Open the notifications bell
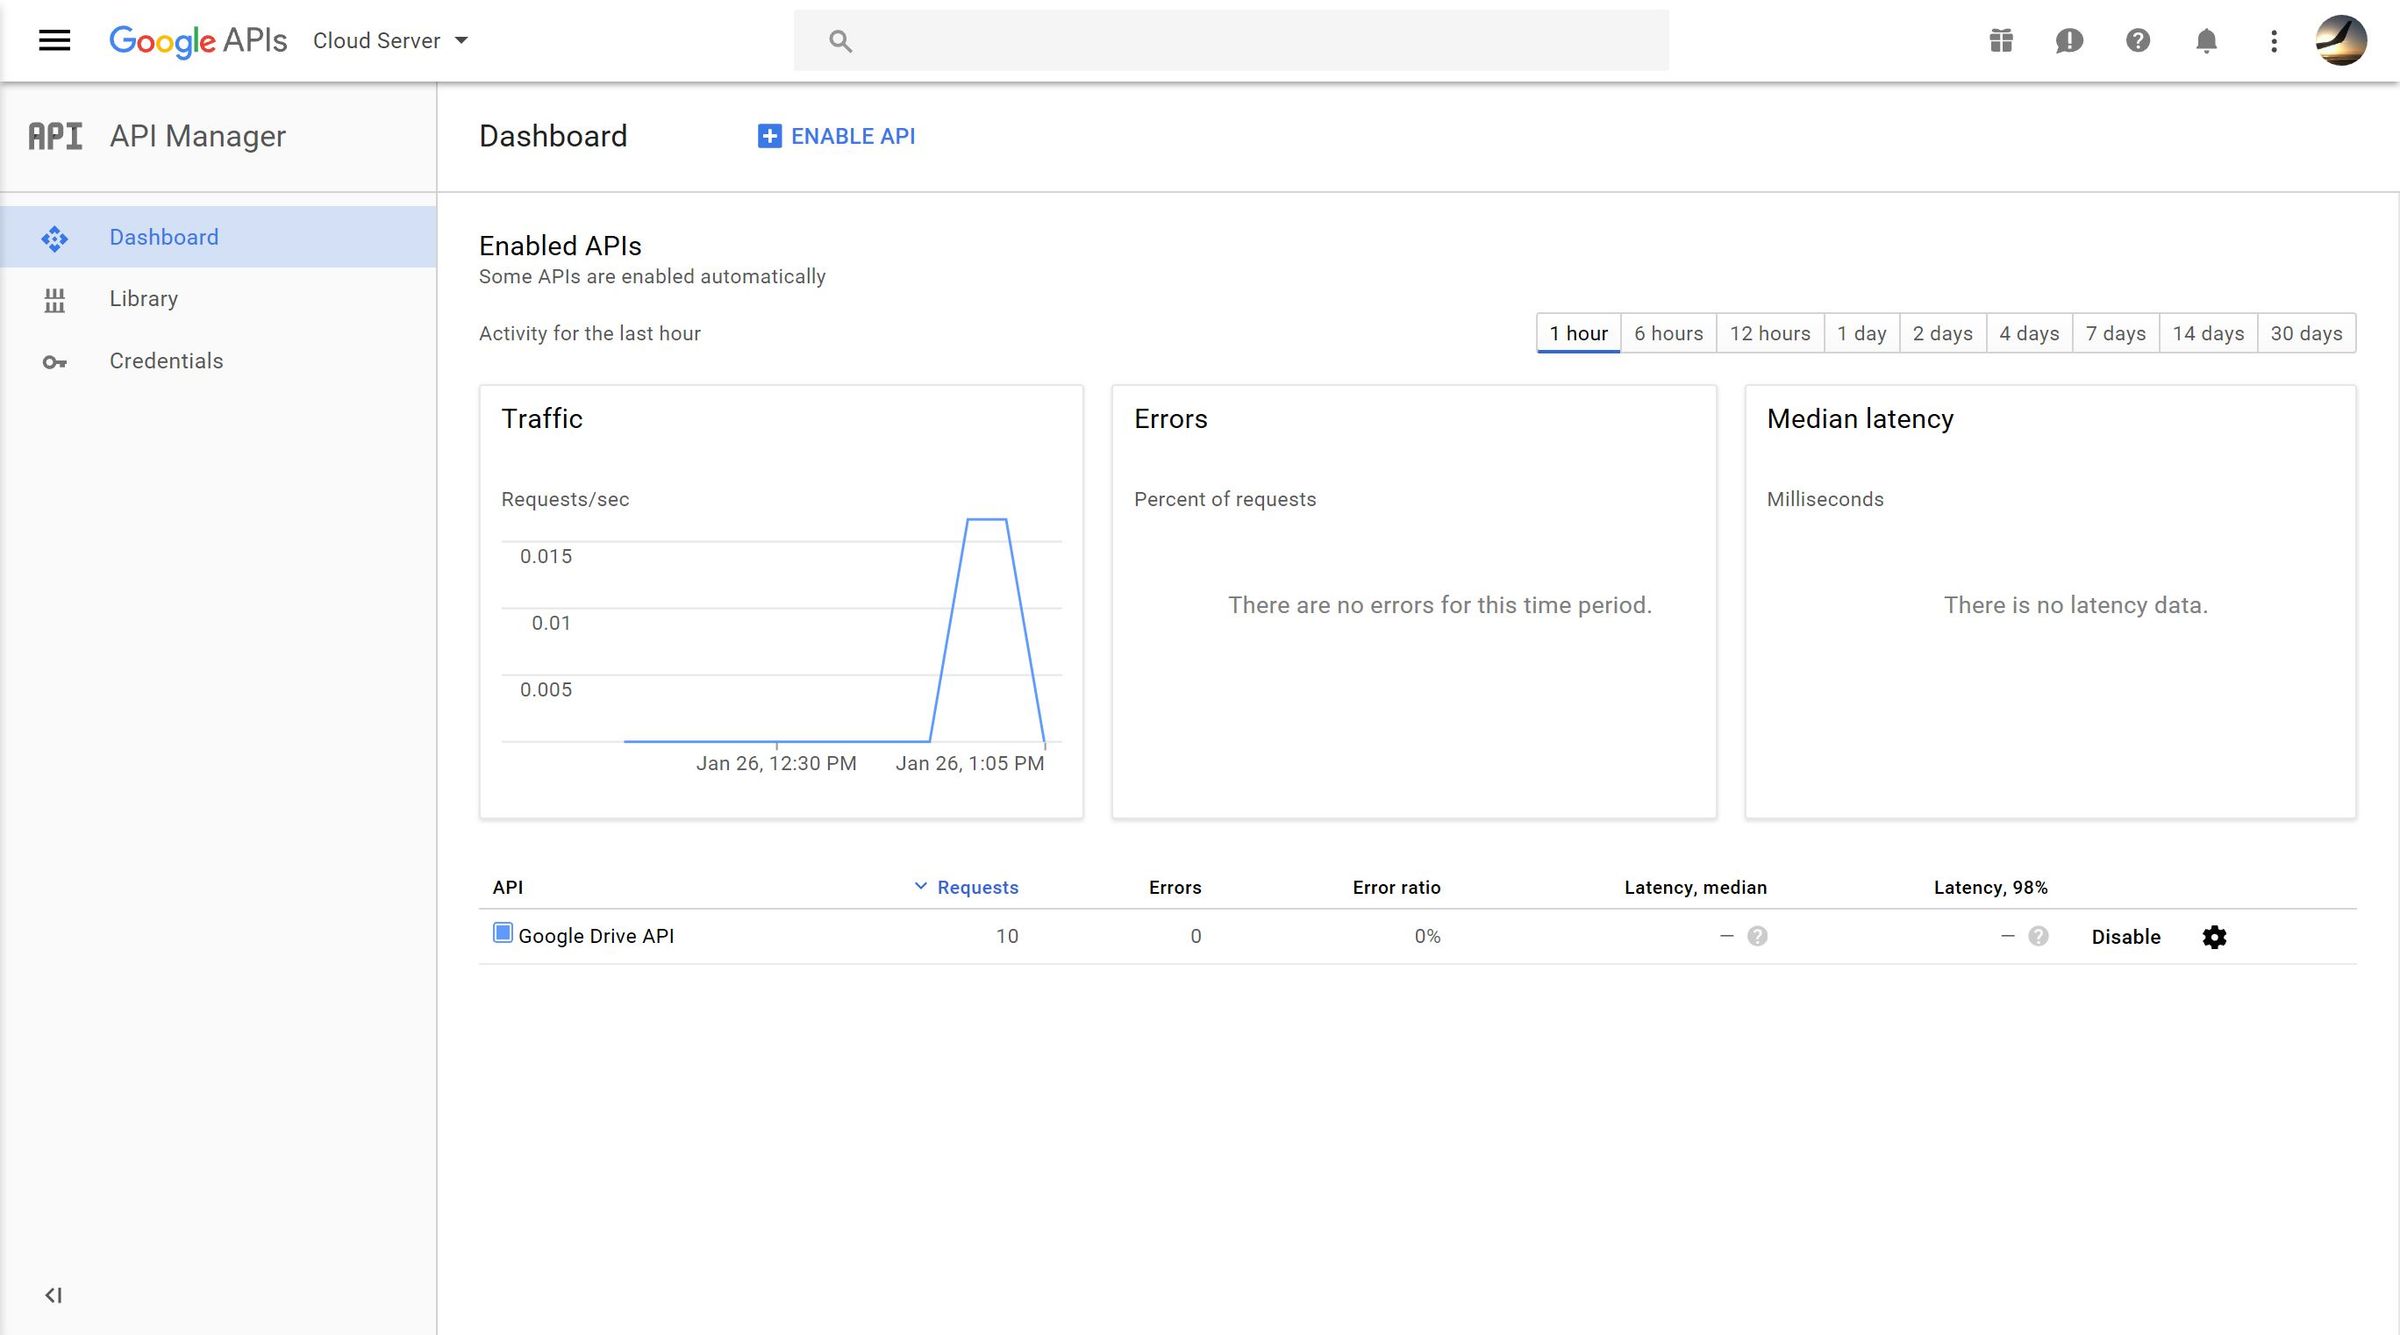 (x=2206, y=41)
